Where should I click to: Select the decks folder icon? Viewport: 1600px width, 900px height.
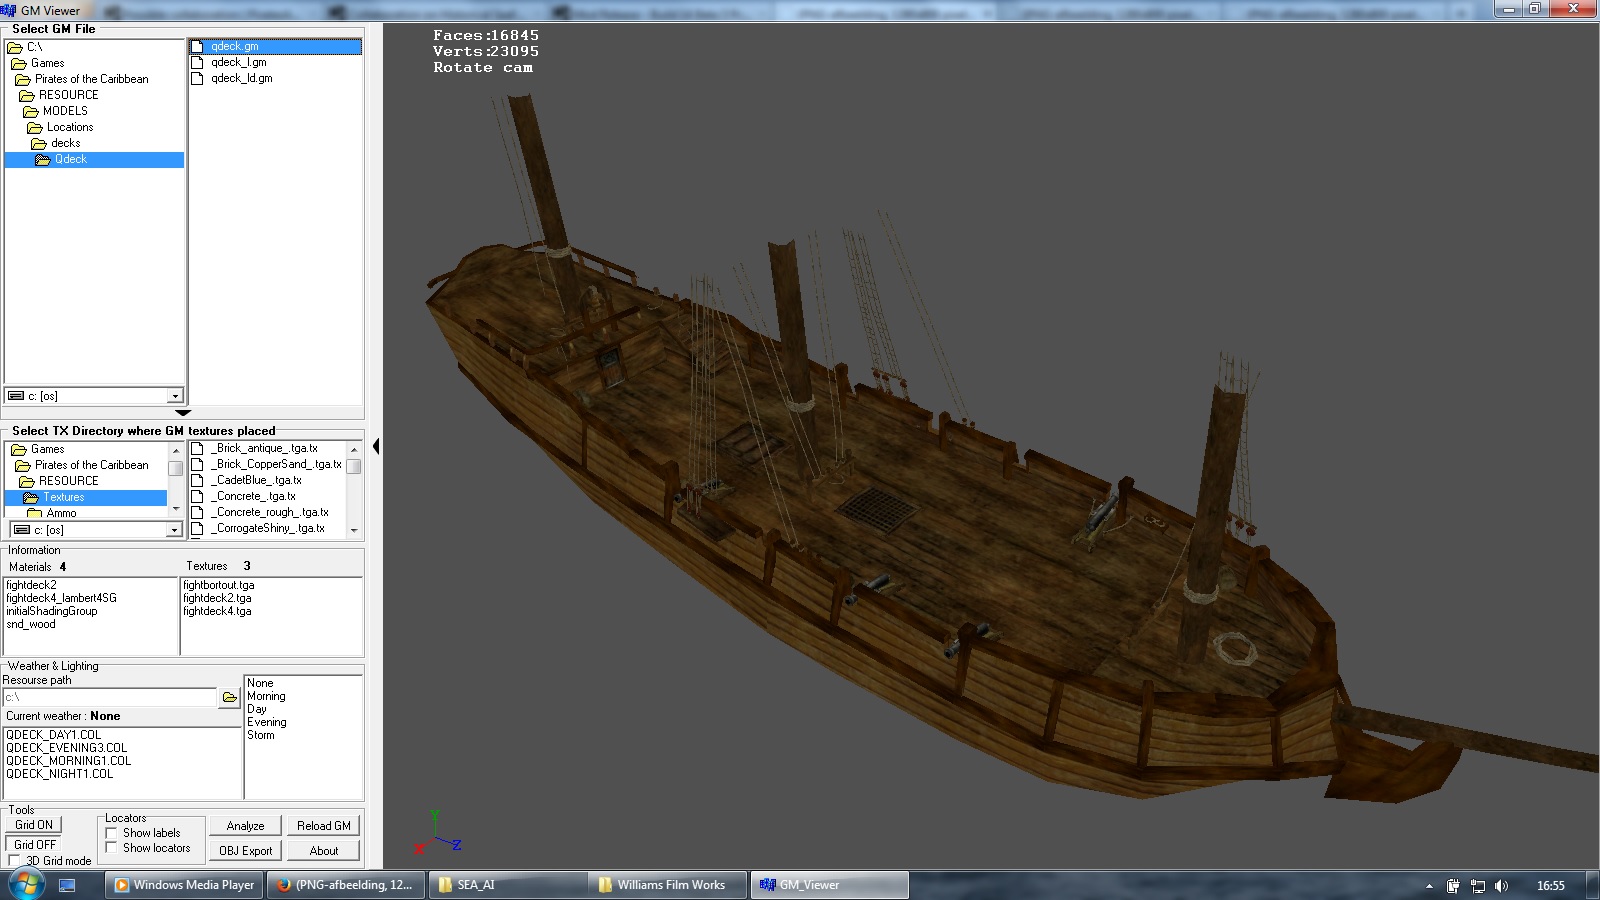coord(39,143)
